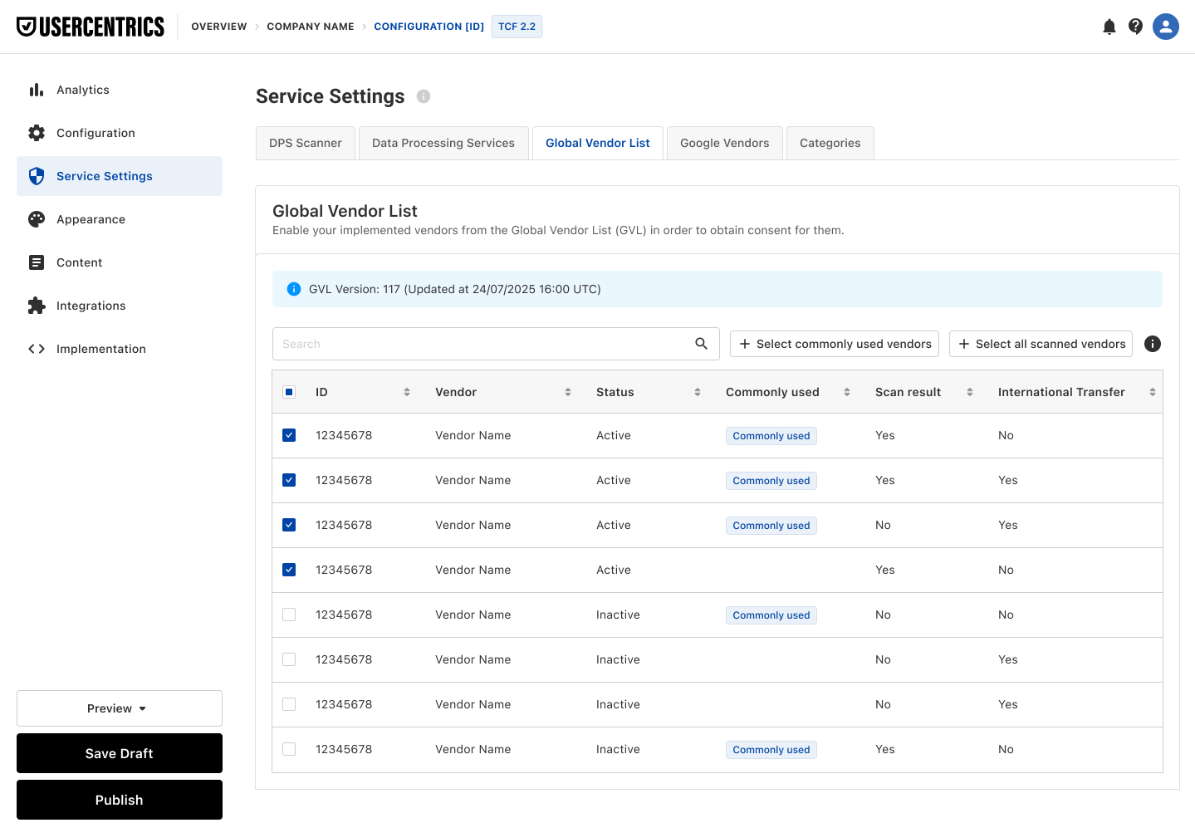The width and height of the screenshot is (1195, 836).
Task: Switch to the Google Vendors tab
Action: tap(724, 143)
